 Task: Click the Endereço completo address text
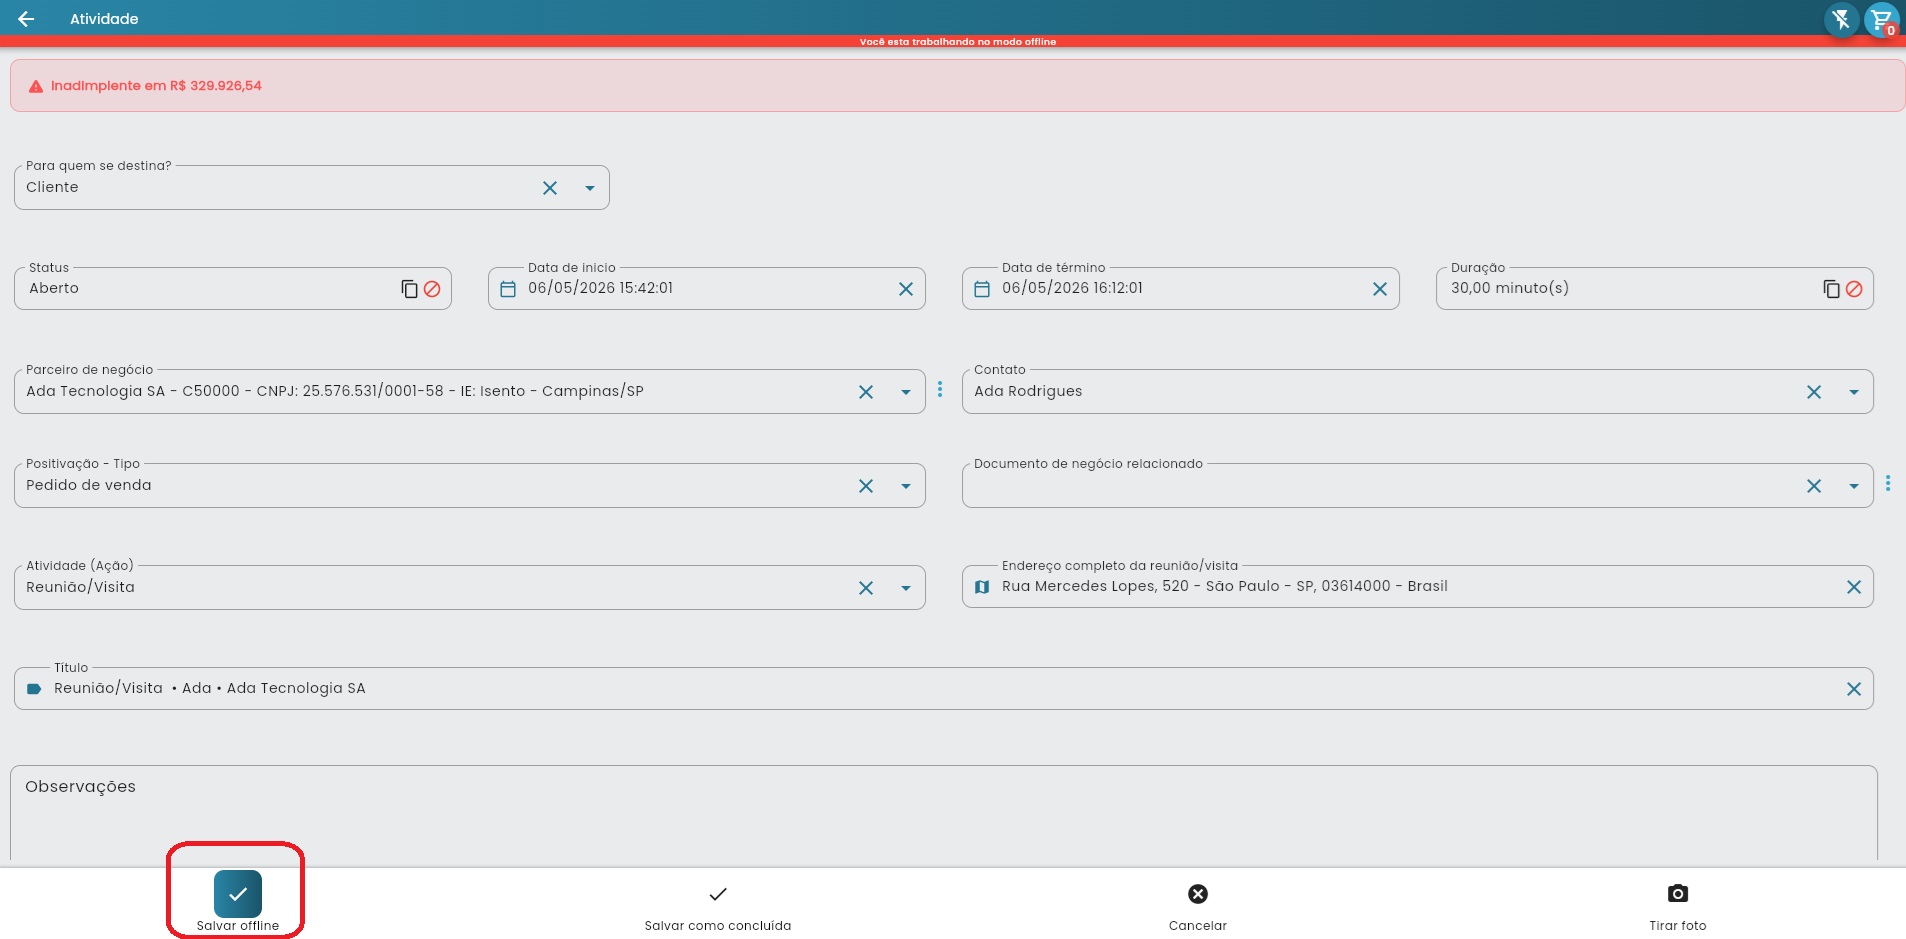(1225, 586)
